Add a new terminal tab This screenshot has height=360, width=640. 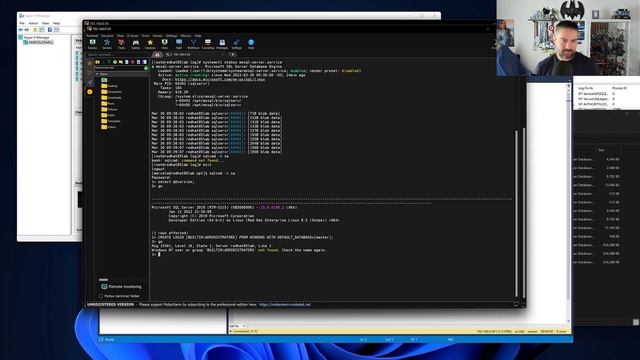coord(233,55)
